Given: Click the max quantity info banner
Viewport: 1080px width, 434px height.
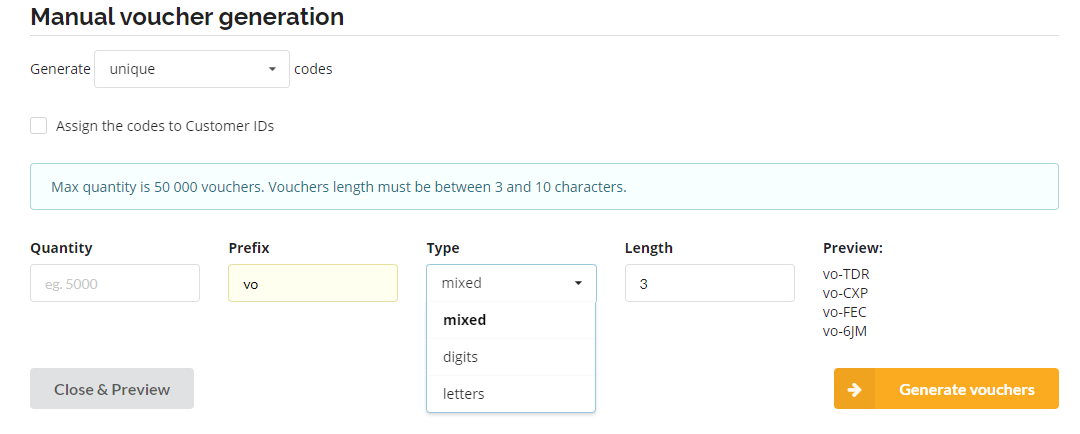Looking at the screenshot, I should pos(544,187).
